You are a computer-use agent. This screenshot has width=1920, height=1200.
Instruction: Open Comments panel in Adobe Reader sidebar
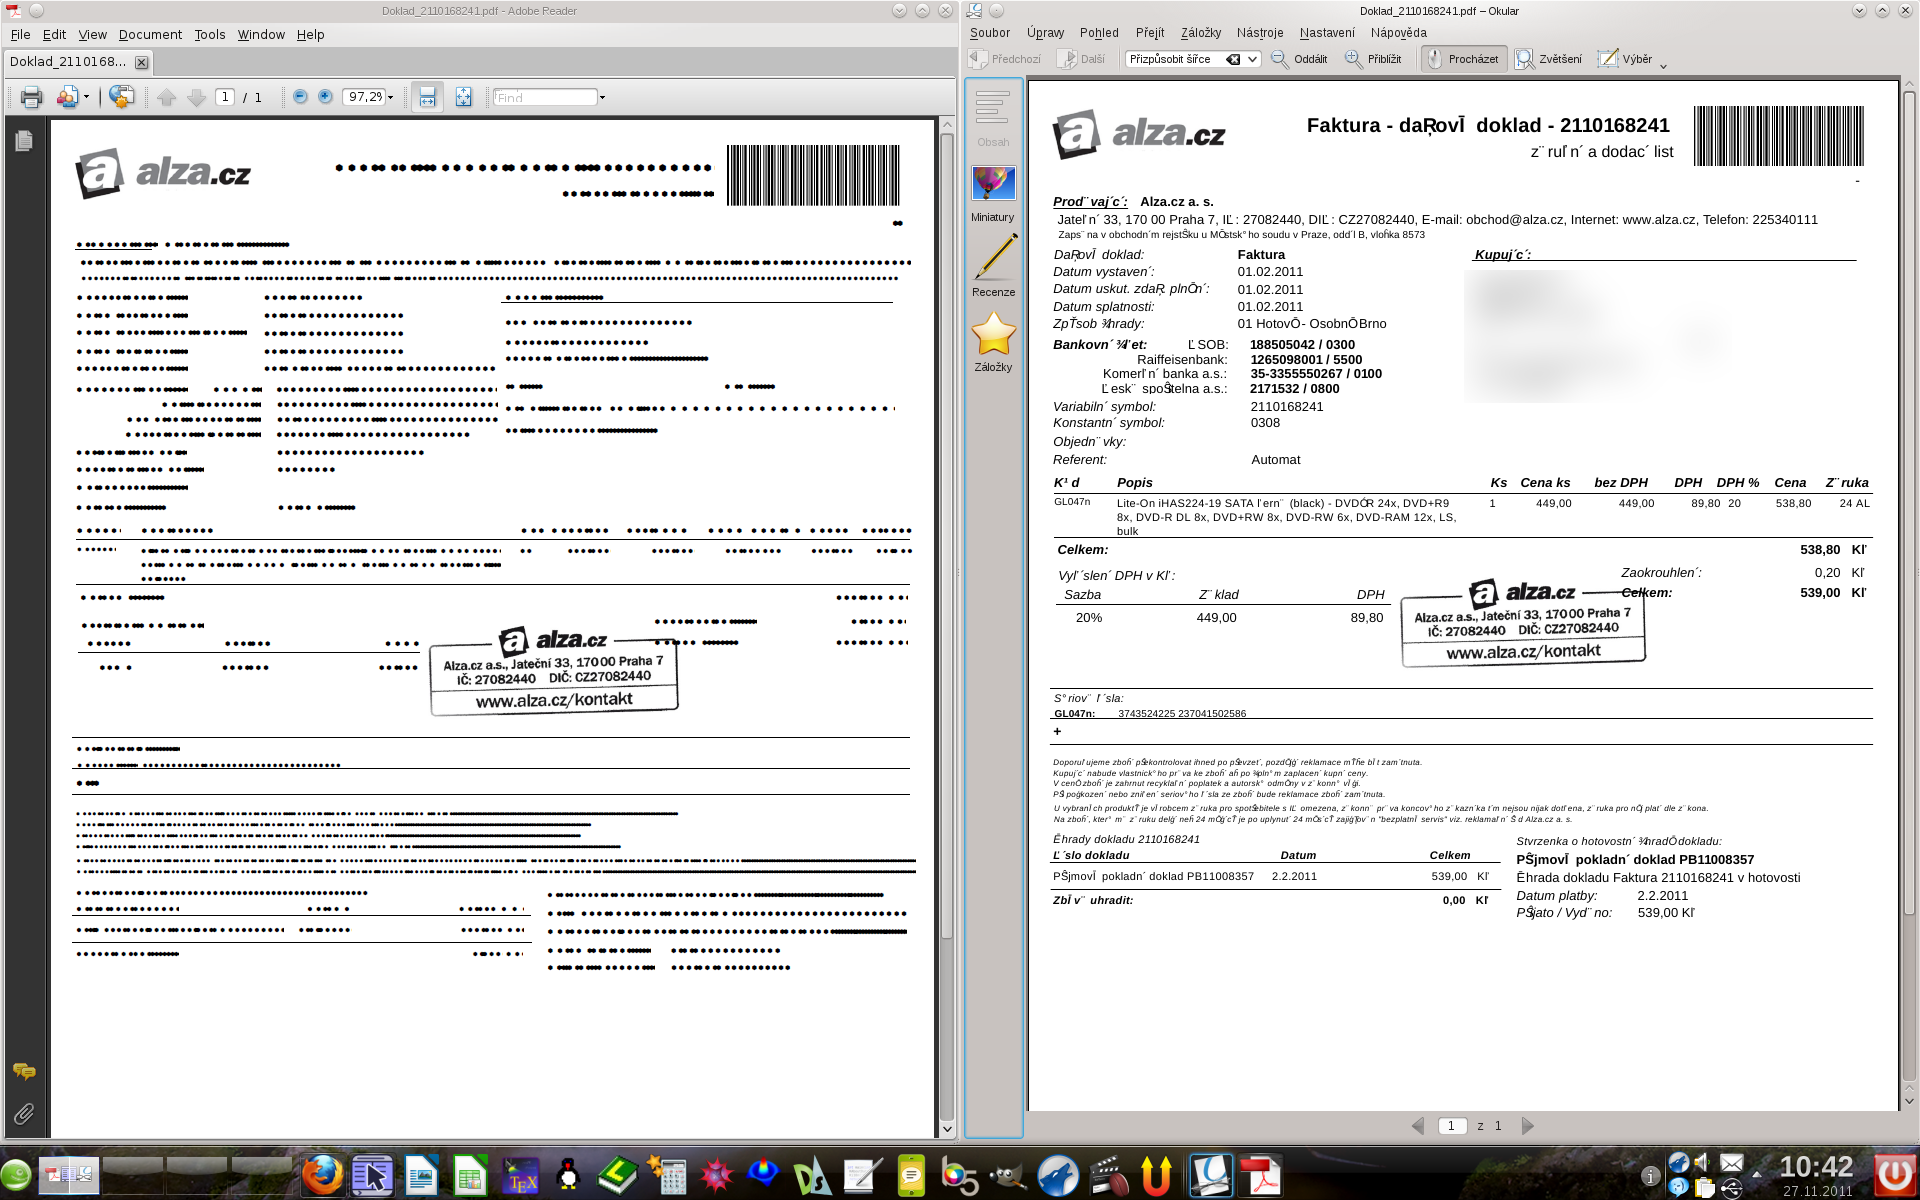pos(24,1071)
